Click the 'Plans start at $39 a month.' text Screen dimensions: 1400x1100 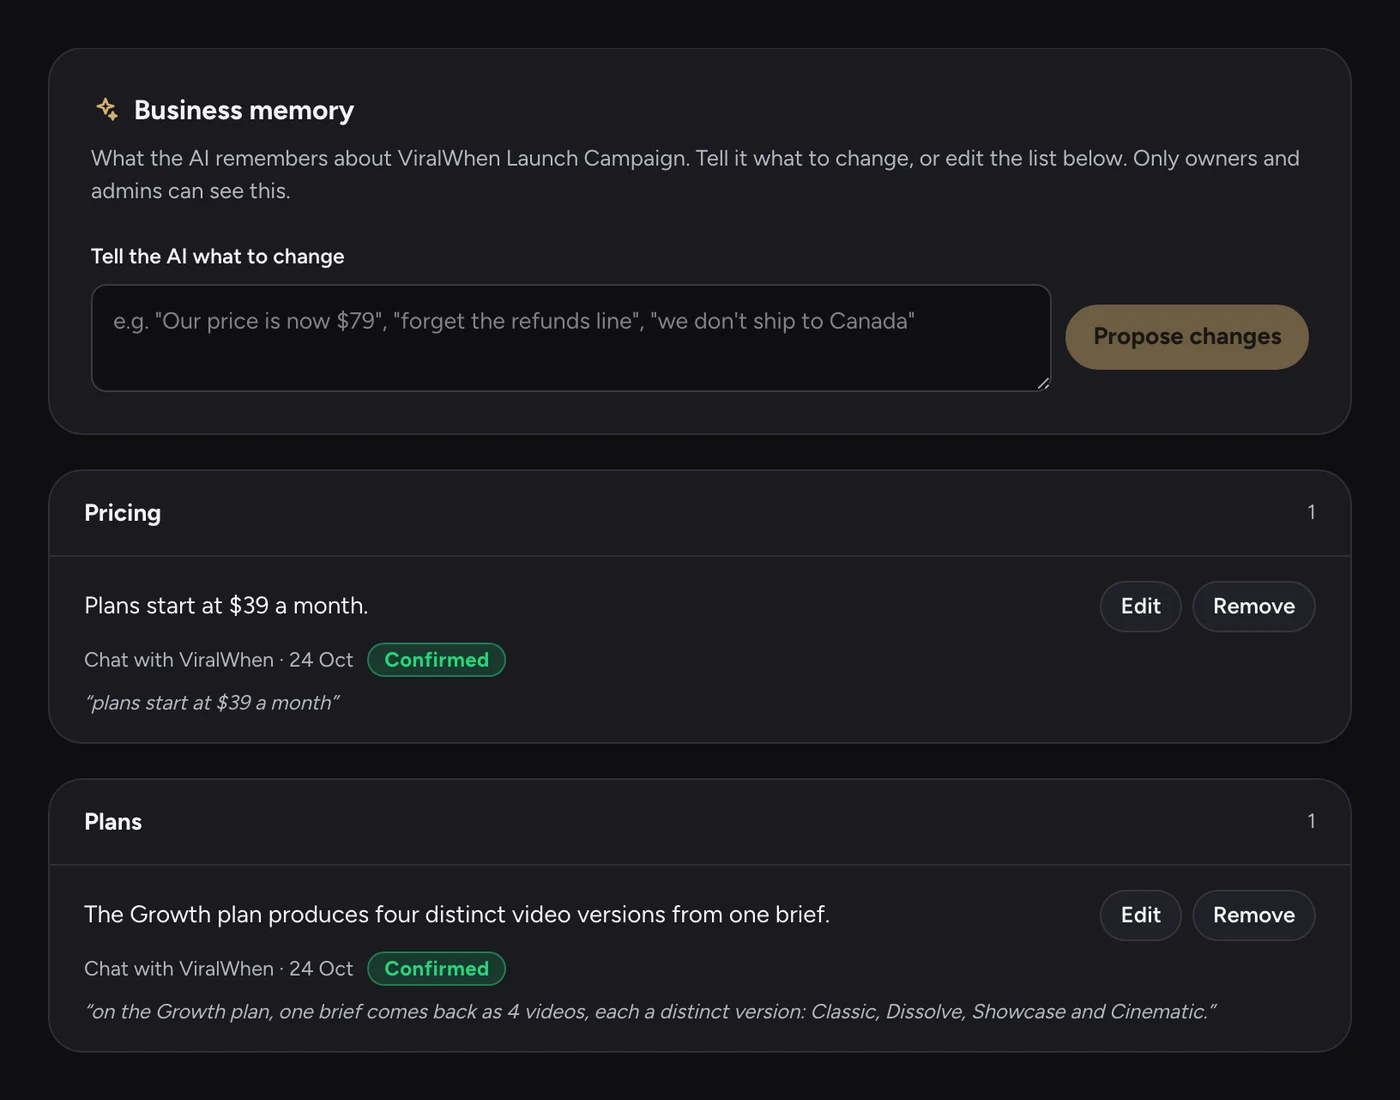tap(226, 606)
